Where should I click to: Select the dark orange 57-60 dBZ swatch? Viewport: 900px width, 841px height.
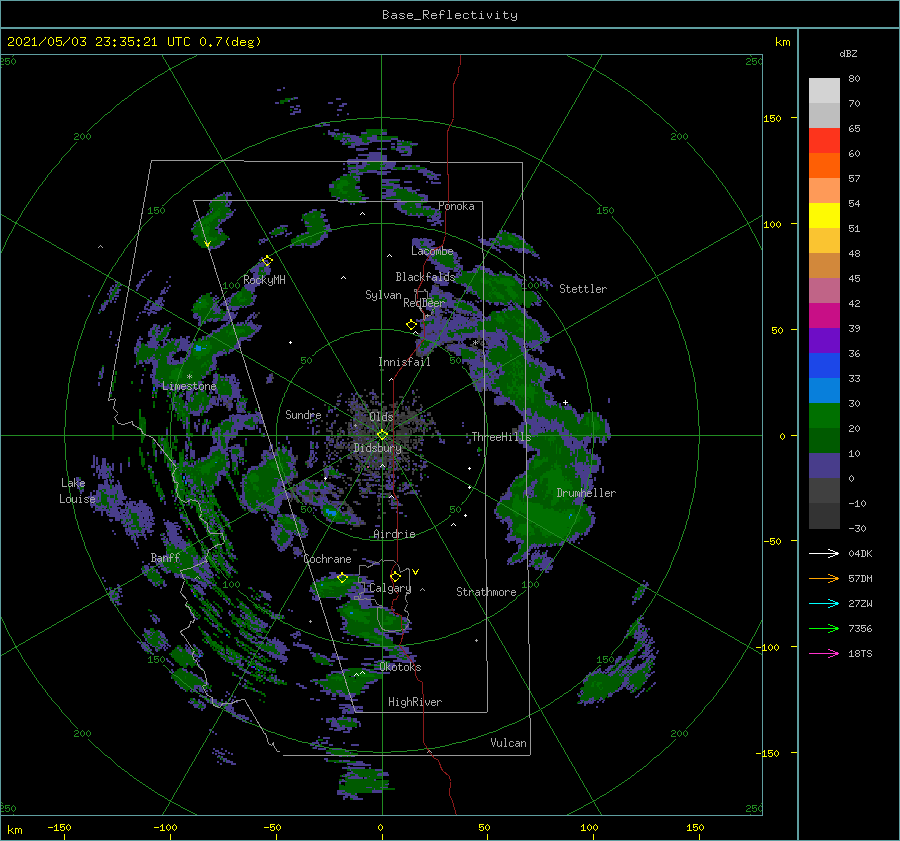pos(824,166)
